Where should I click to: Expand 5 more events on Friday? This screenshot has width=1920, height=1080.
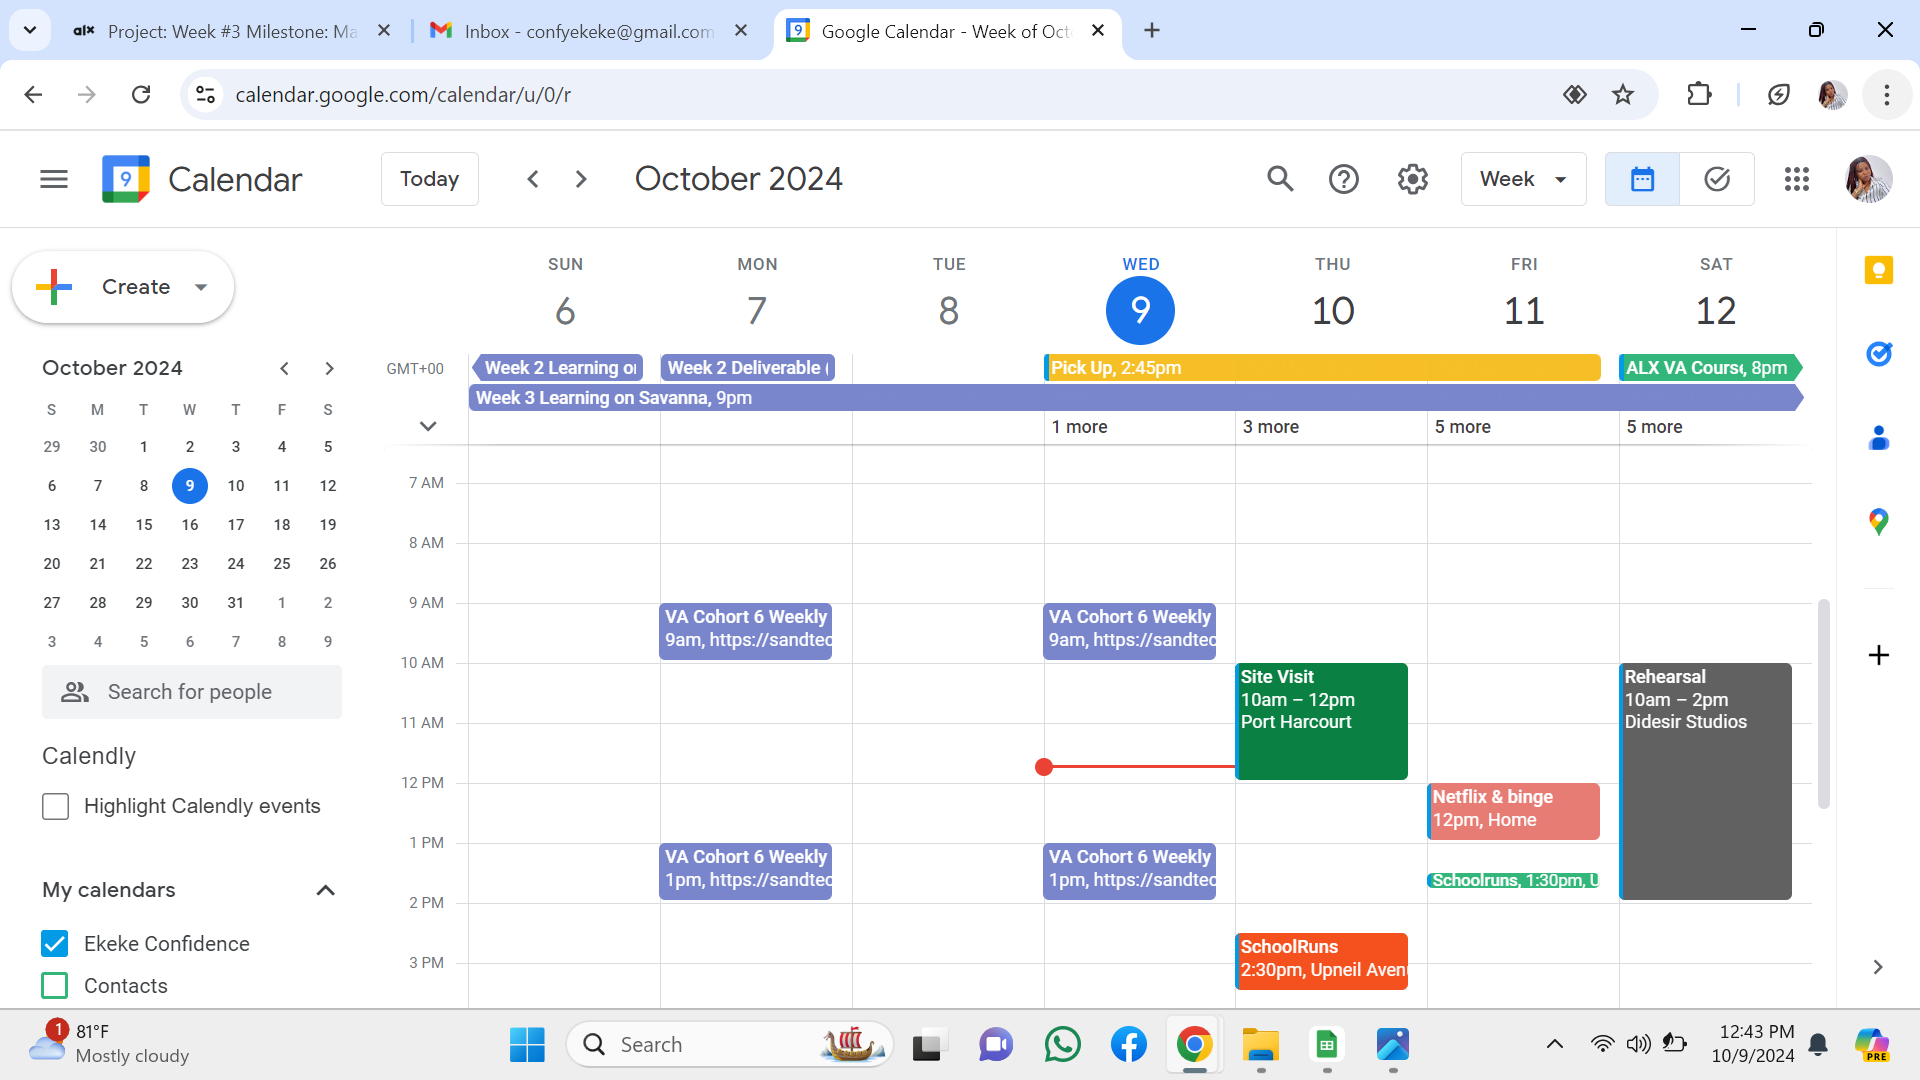coord(1463,427)
